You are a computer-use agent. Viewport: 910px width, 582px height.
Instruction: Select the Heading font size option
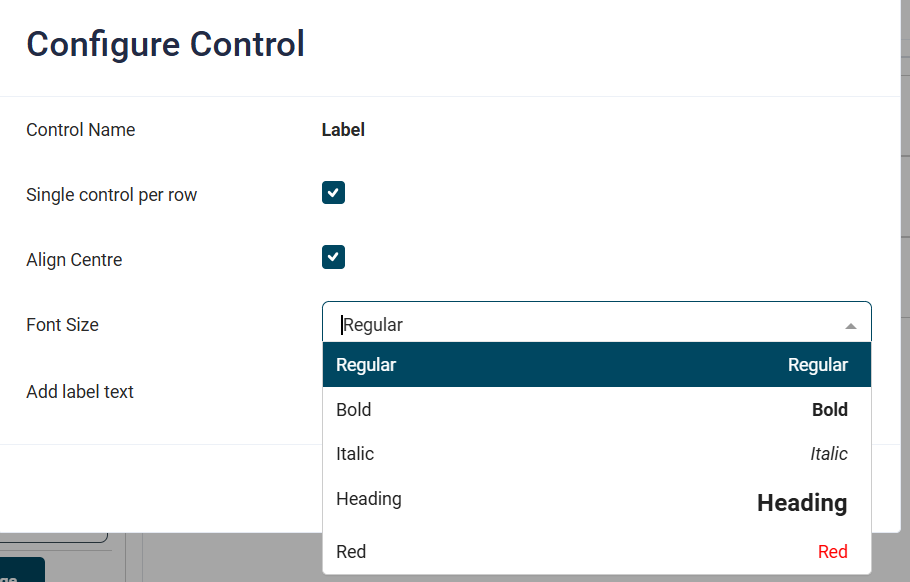pyautogui.click(x=369, y=499)
